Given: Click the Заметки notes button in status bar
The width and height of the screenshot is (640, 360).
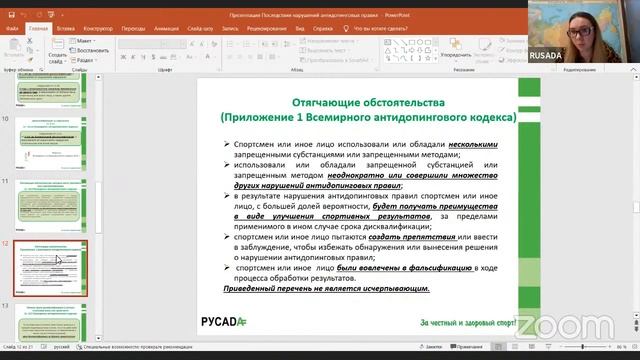Looking at the screenshot, I should click(431, 347).
